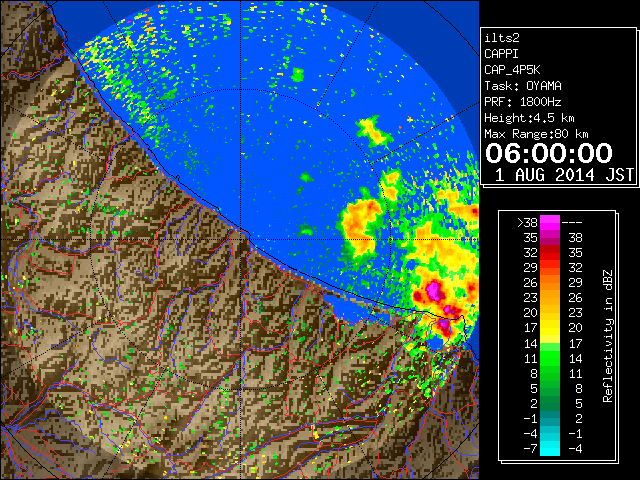
Task: Click the 'Height:4.5 km' text
Action: pos(529,118)
